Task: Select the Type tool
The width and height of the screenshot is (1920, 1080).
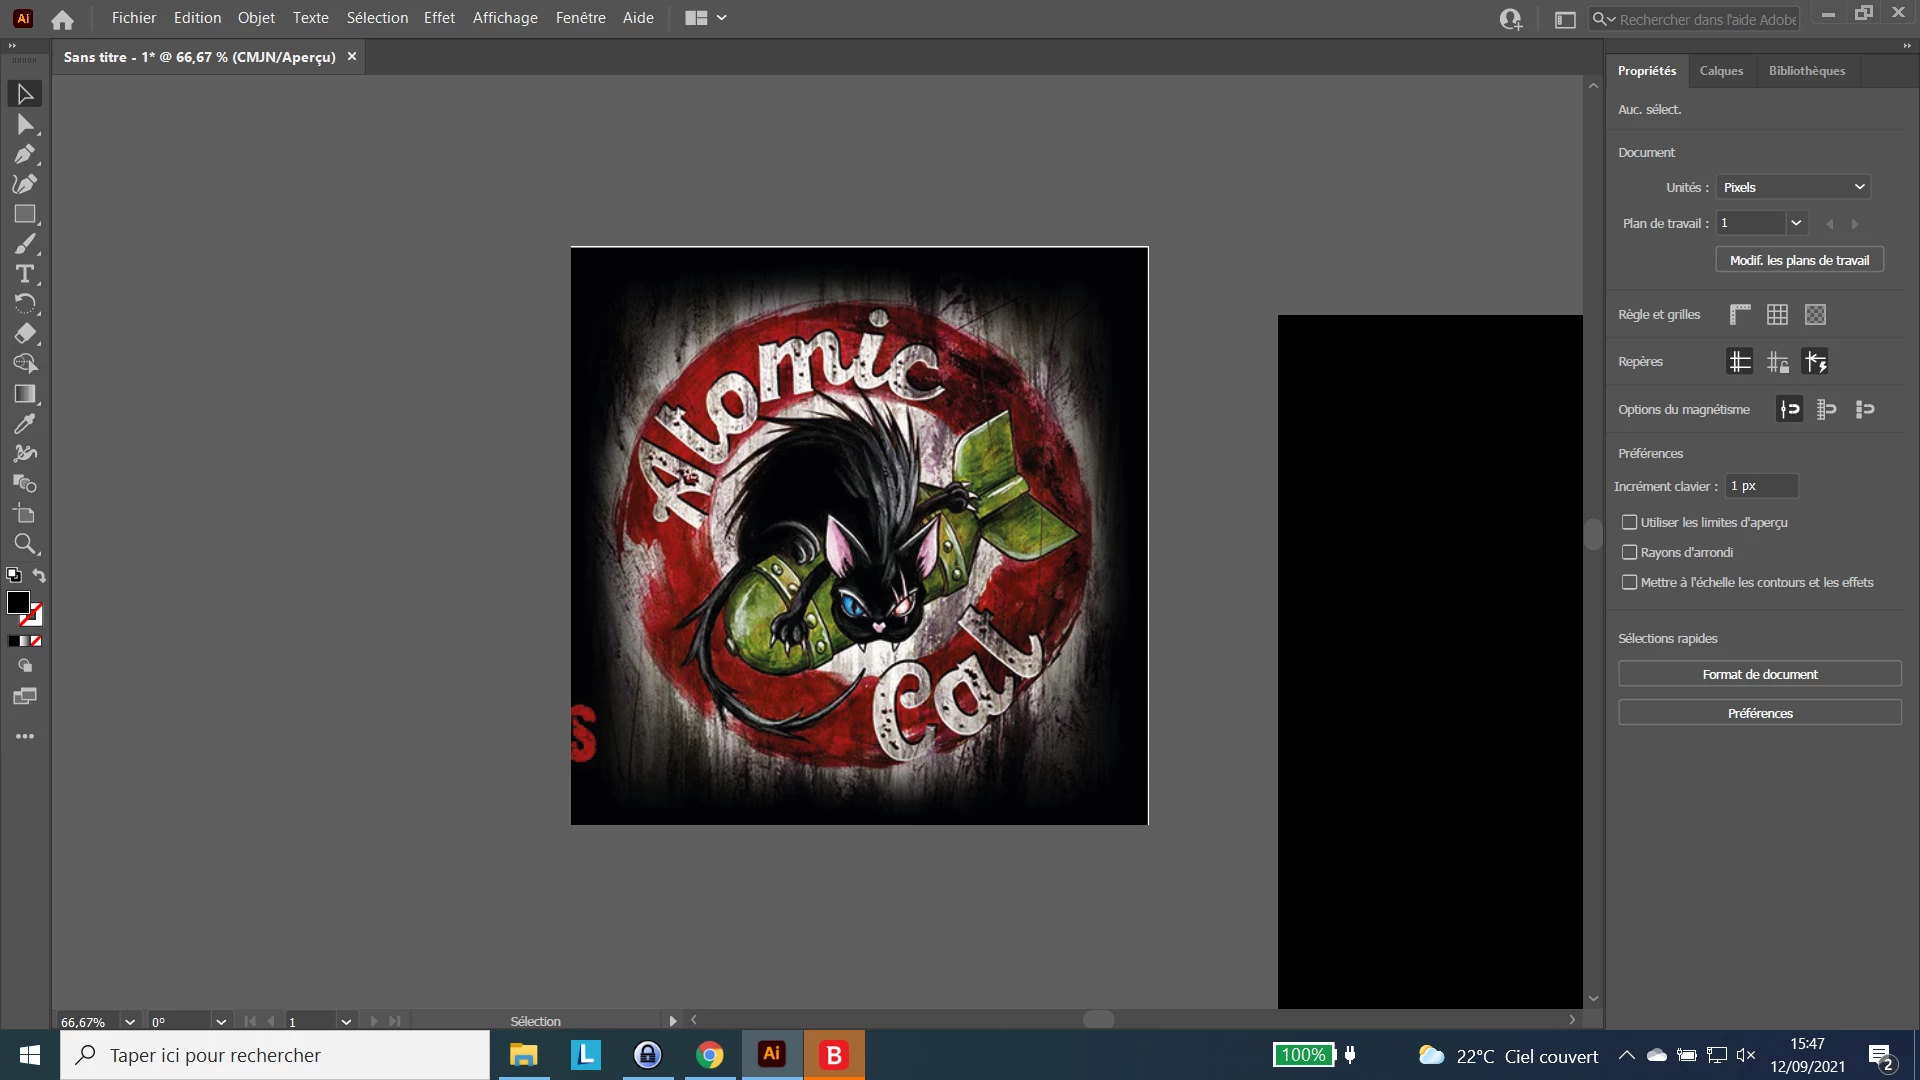Action: point(25,274)
